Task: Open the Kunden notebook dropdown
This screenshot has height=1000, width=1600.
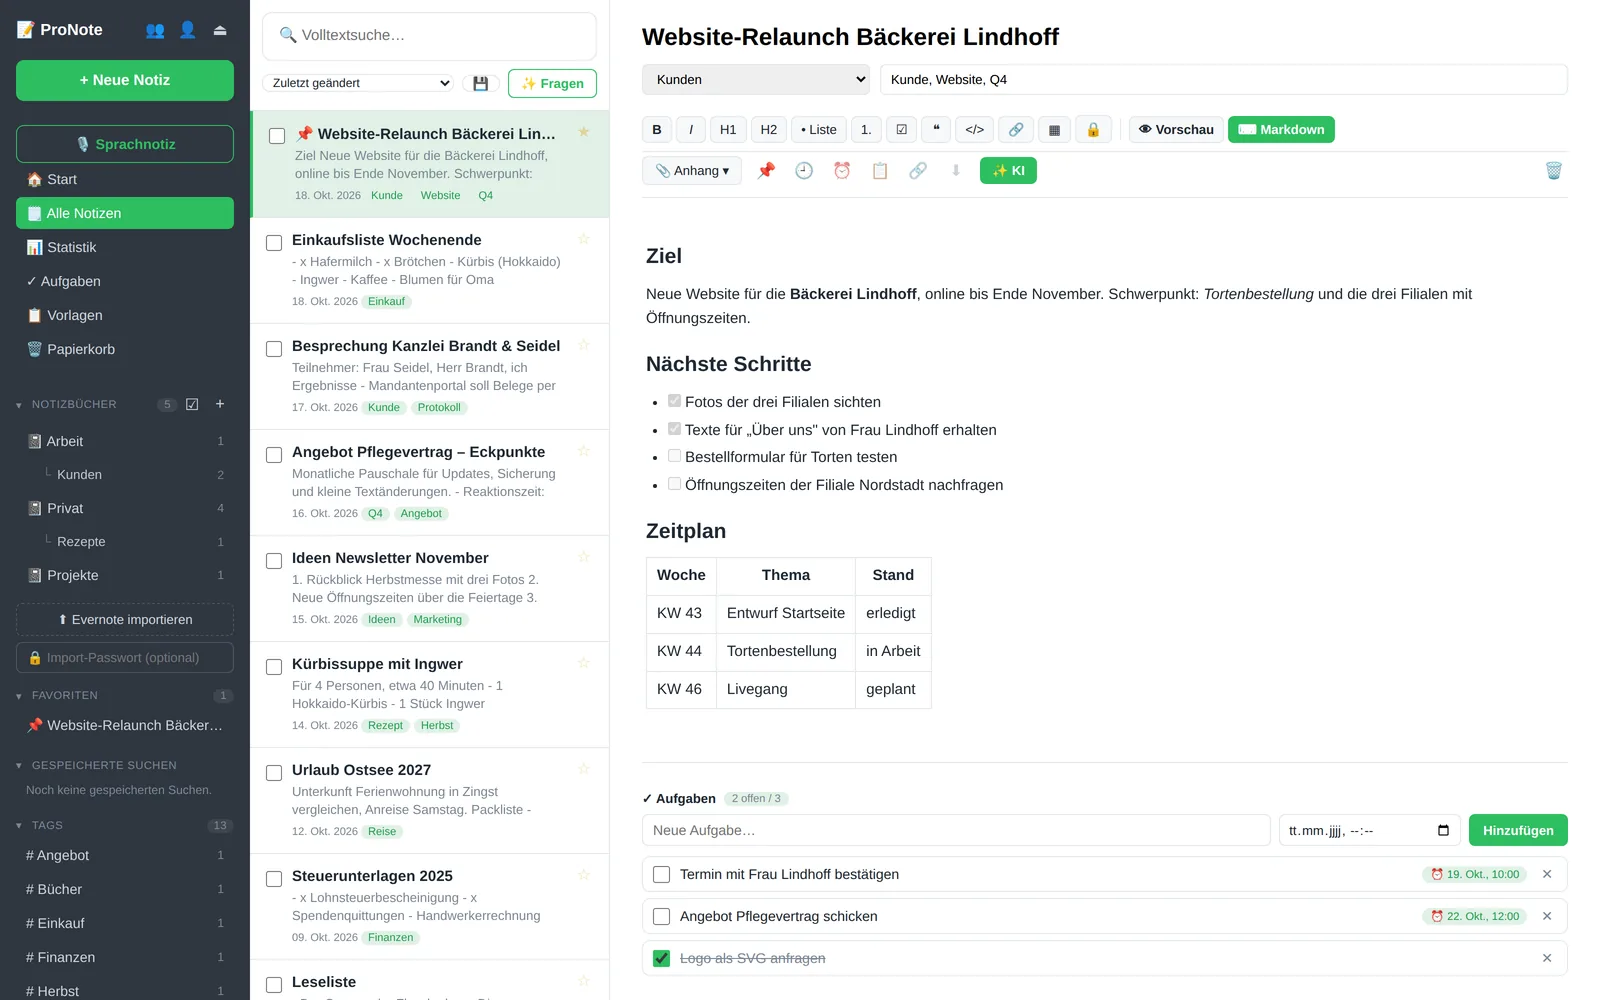Action: point(756,80)
